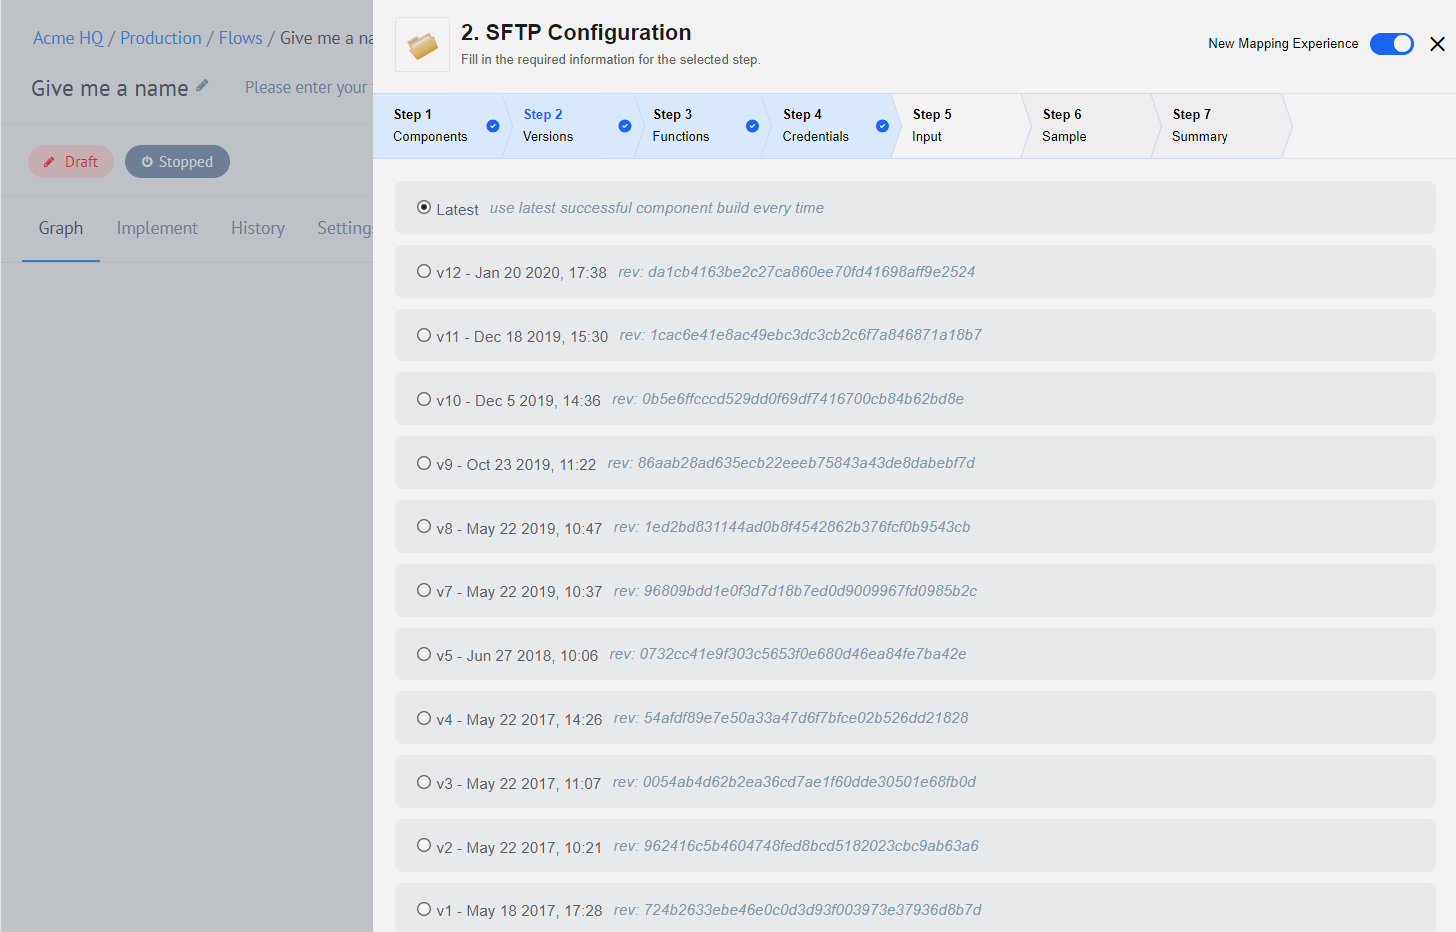Switch to the Graph tab
Screen dimensions: 1456x932
[x=61, y=228]
